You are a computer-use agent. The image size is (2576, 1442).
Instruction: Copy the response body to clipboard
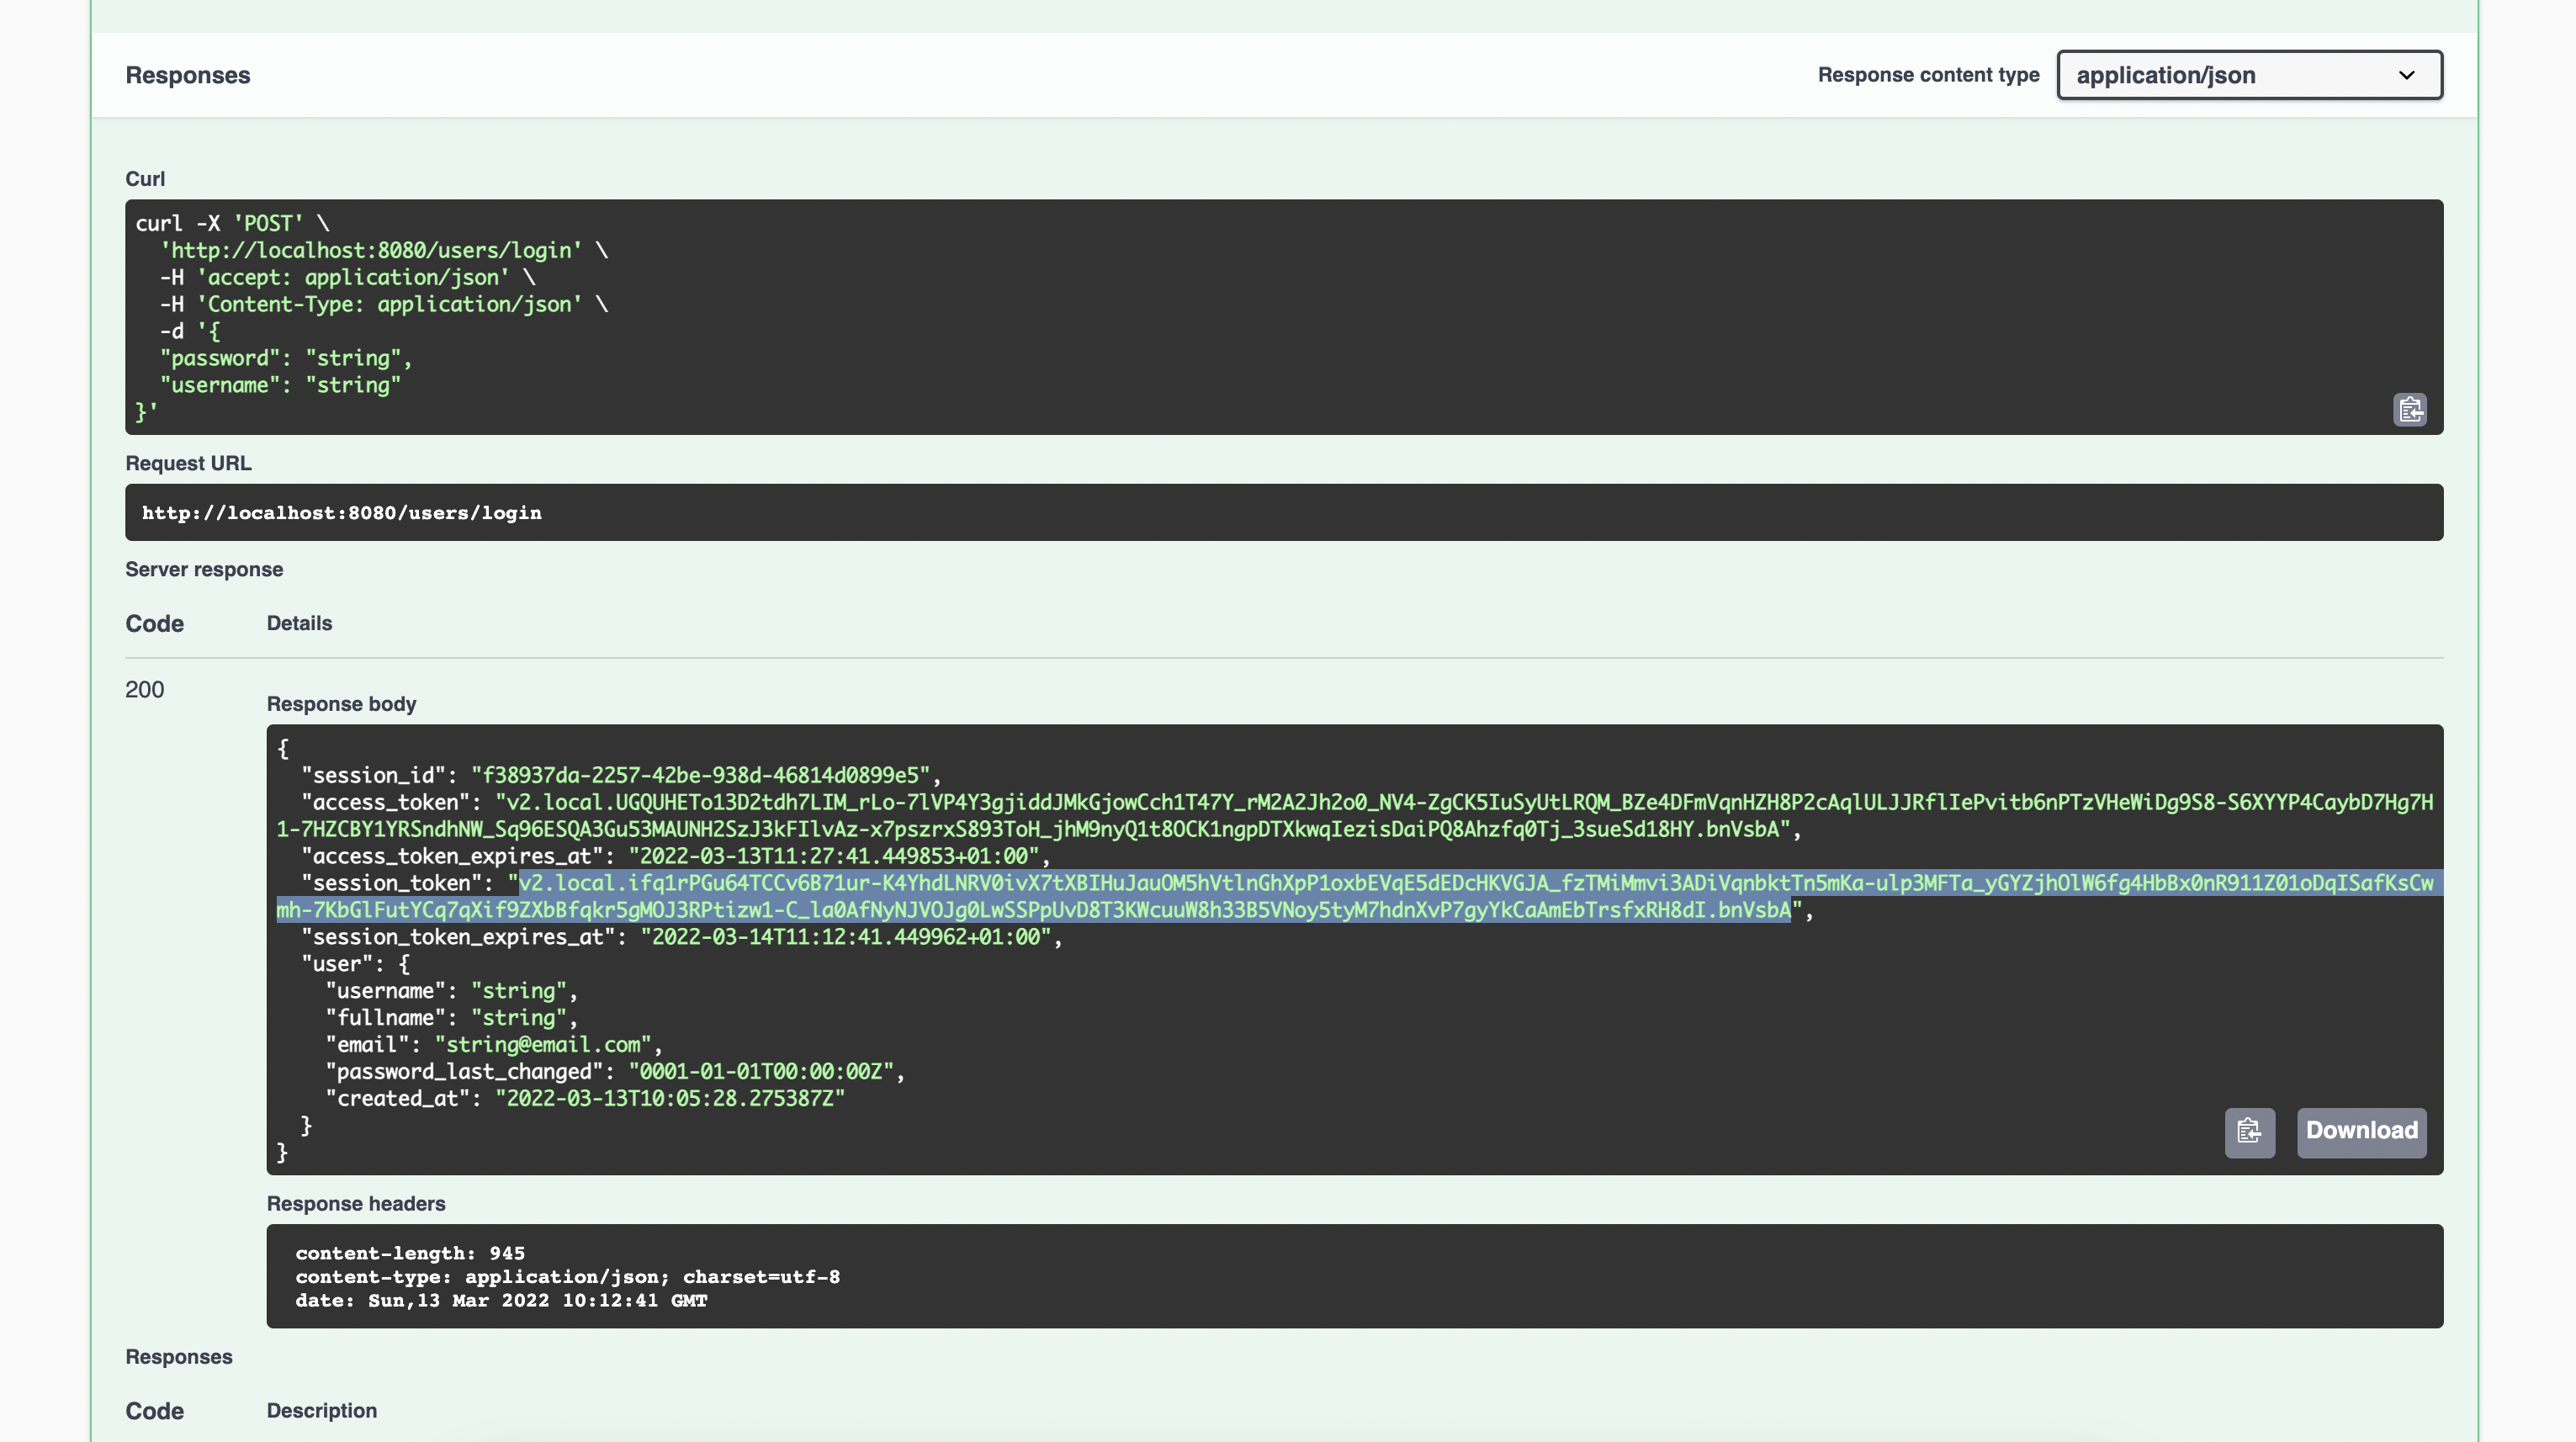point(2249,1132)
